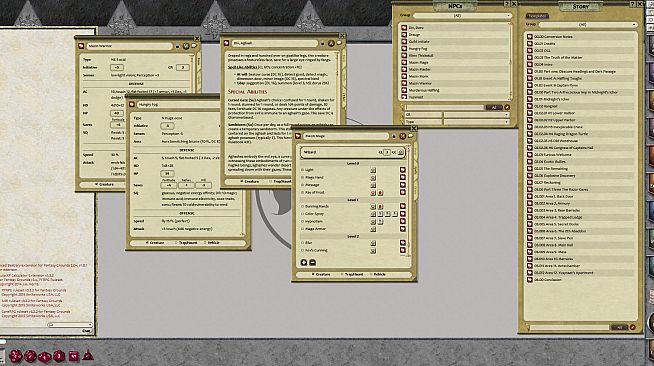Screen dimensions: 654x366
Task: Toggle the circle next to Color Spray spell
Action: [x=302, y=214]
